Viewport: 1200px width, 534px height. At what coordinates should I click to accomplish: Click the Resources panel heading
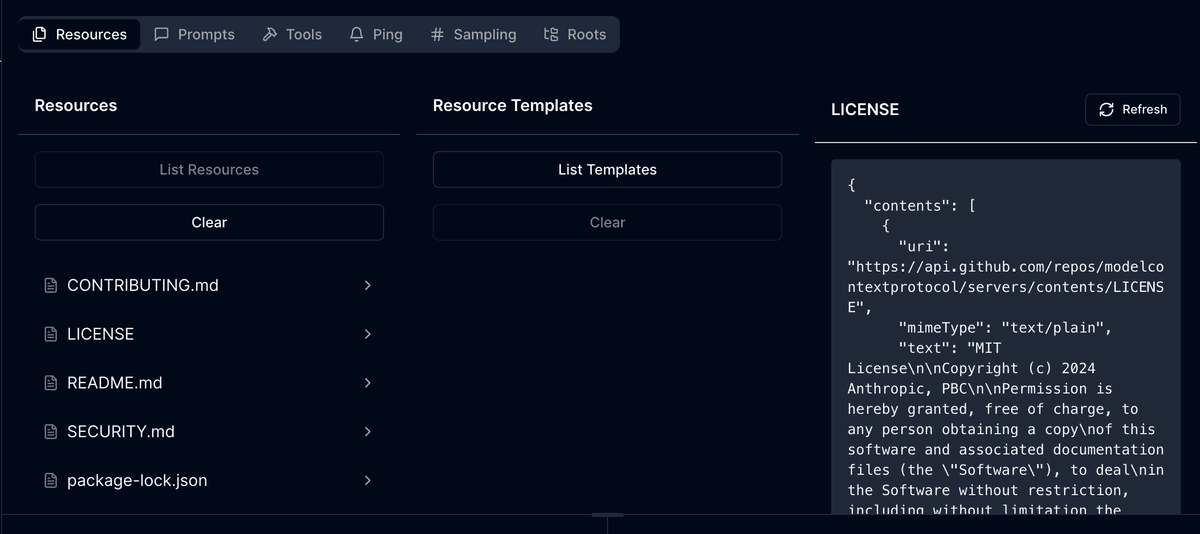point(76,106)
